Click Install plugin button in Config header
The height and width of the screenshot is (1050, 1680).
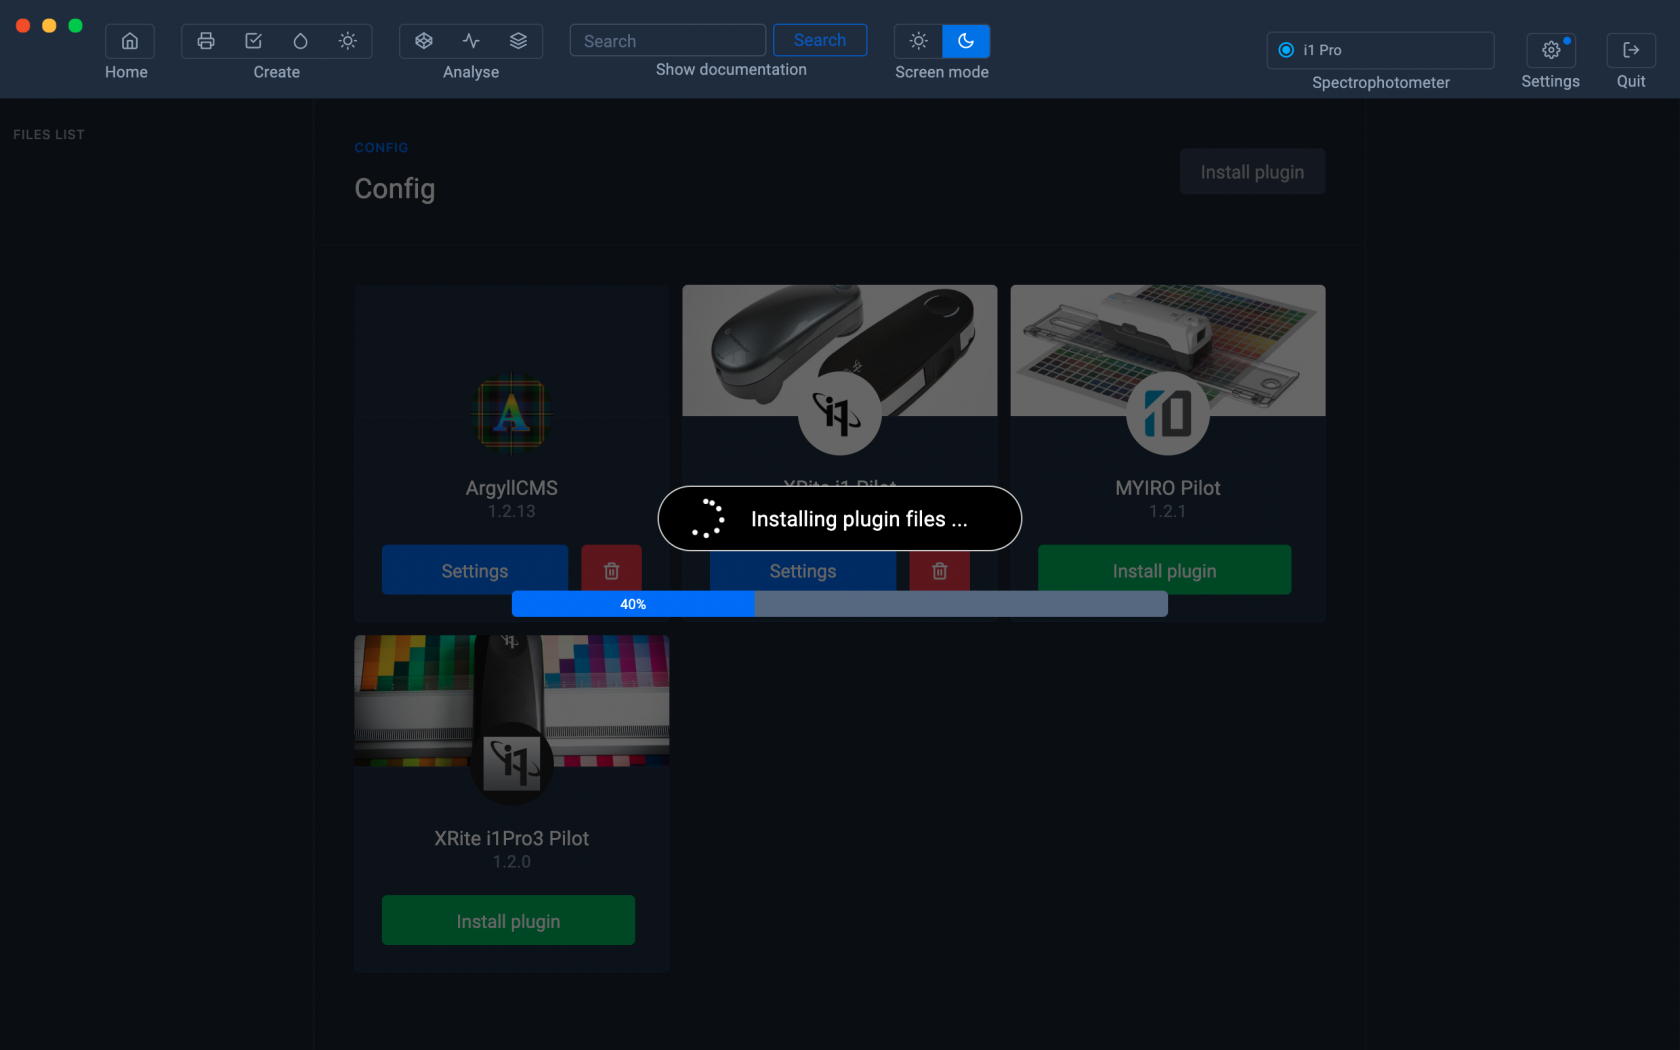pyautogui.click(x=1252, y=172)
